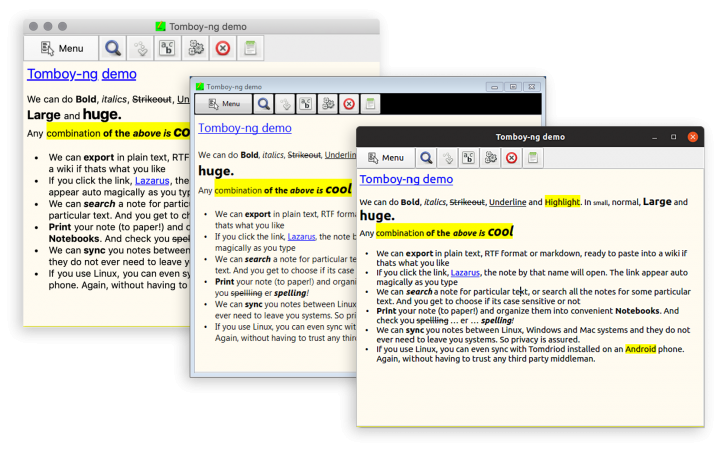
Task: Click the bold word 'Print' in the Windows-style window
Action: 224,282
